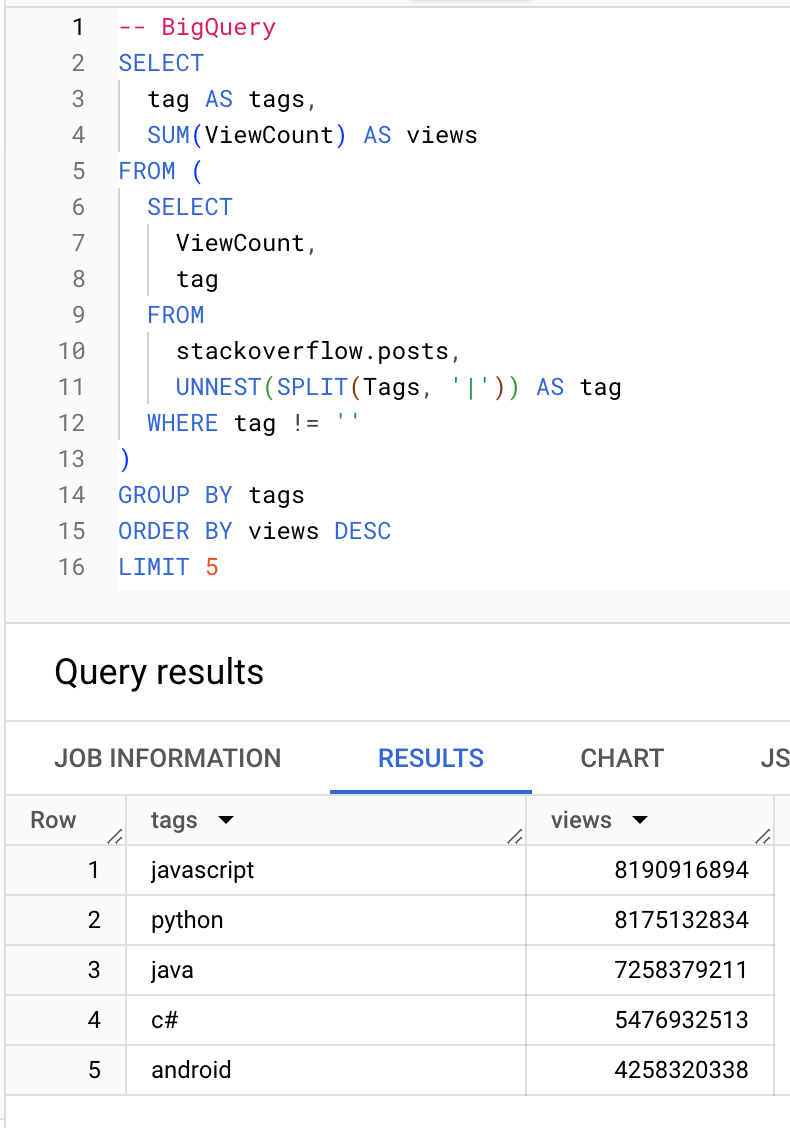Click the SELECT keyword on line 2

coord(161,63)
